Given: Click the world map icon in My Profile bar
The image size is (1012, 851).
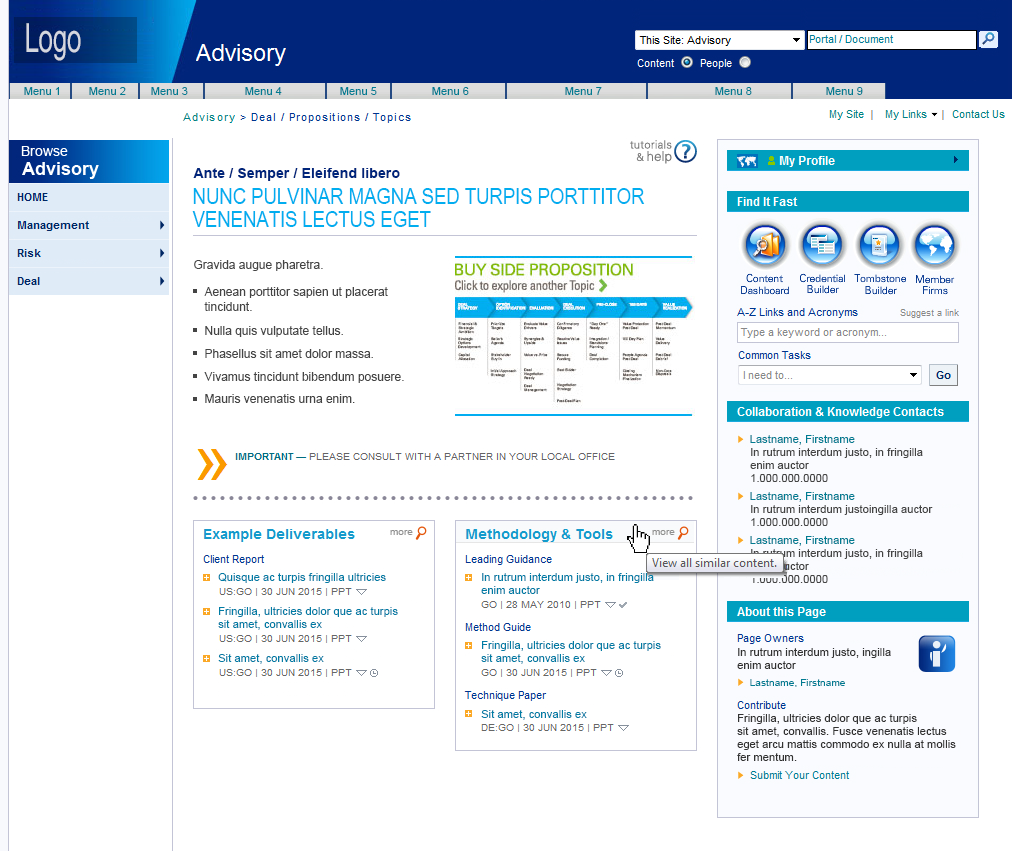Looking at the screenshot, I should (747, 161).
